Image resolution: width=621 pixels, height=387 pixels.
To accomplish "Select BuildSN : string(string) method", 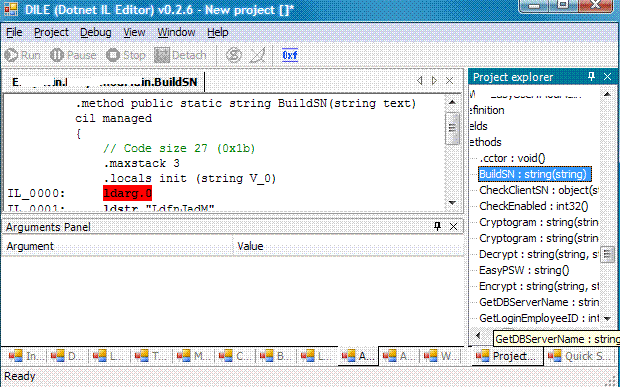I will pyautogui.click(x=535, y=174).
